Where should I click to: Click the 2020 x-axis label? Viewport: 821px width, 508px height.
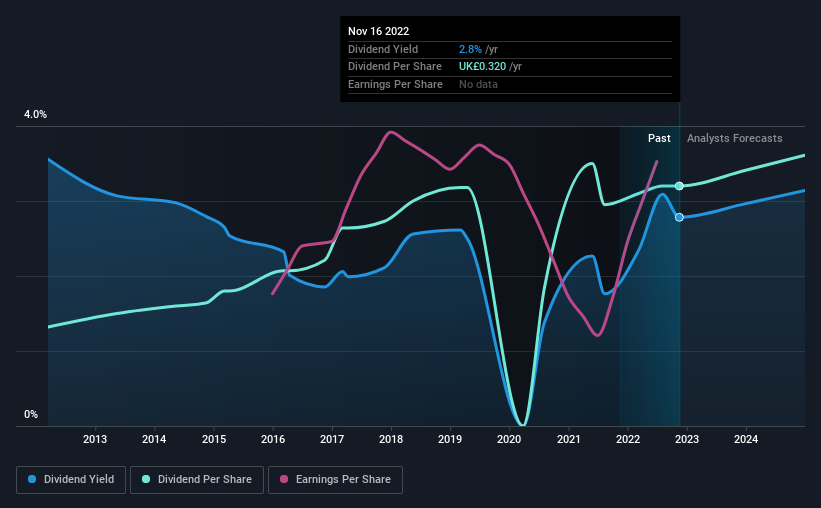[x=509, y=439]
